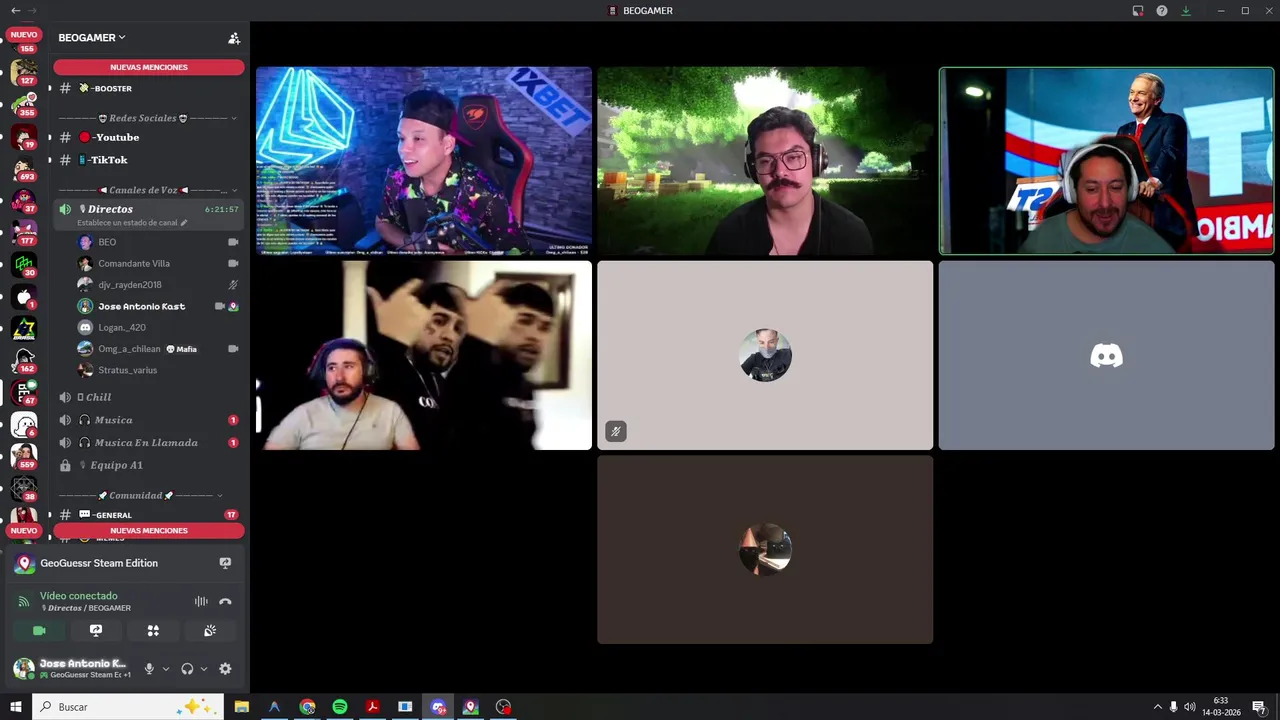Click the Buscar taskbar search box
This screenshot has height=720, width=1280.
(128, 707)
